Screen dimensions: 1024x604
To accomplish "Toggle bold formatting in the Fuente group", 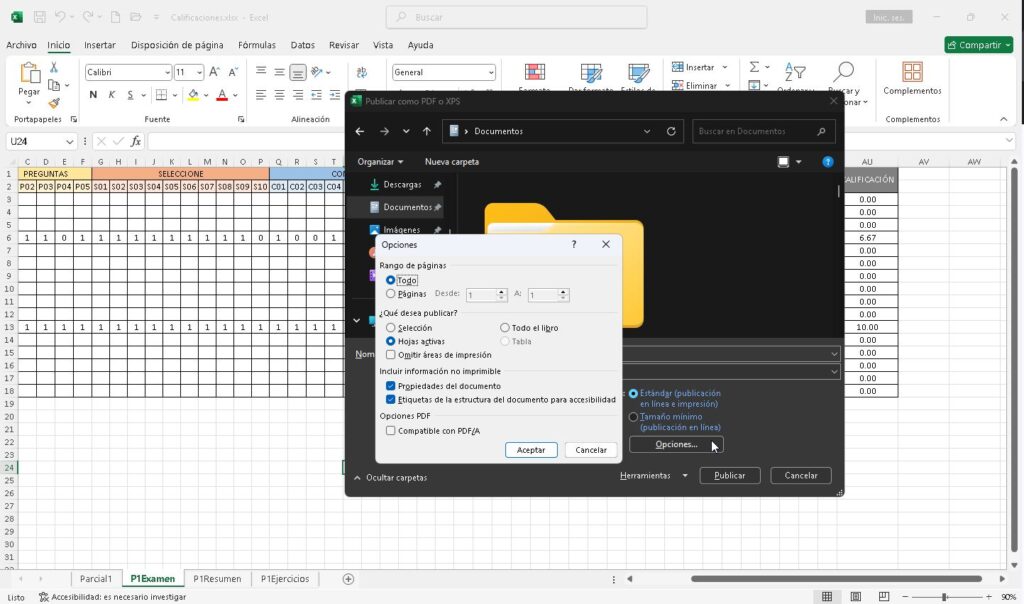I will (x=93, y=95).
